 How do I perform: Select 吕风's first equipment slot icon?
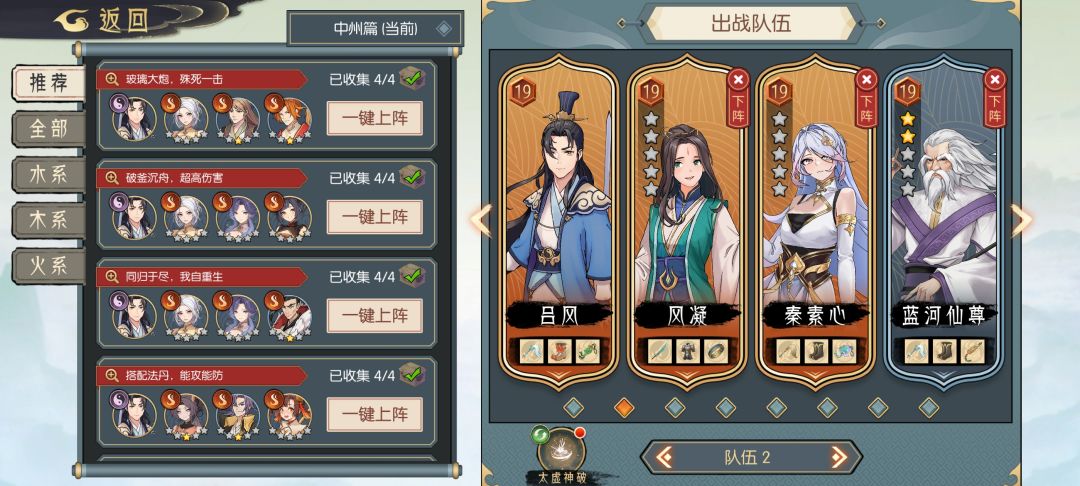point(531,351)
